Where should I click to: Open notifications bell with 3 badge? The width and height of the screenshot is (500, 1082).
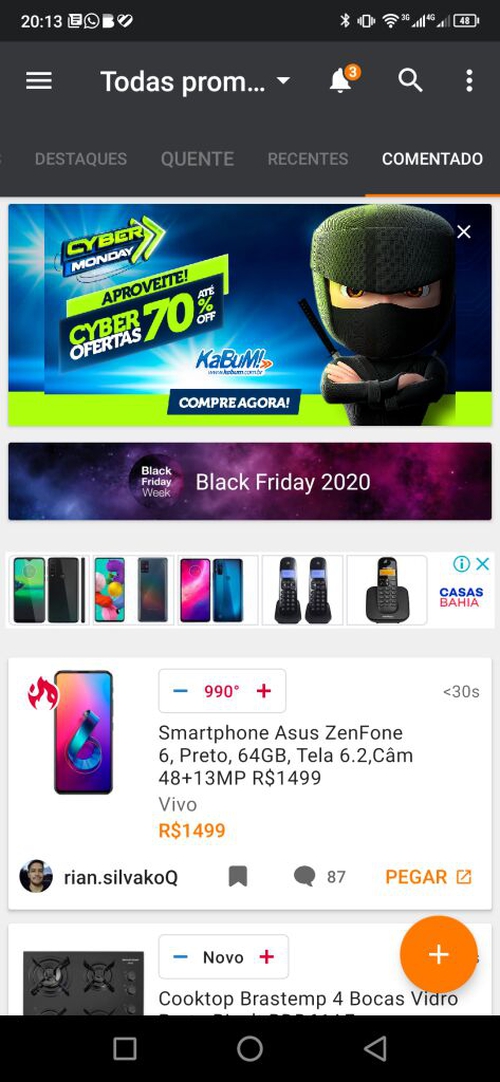tap(343, 79)
